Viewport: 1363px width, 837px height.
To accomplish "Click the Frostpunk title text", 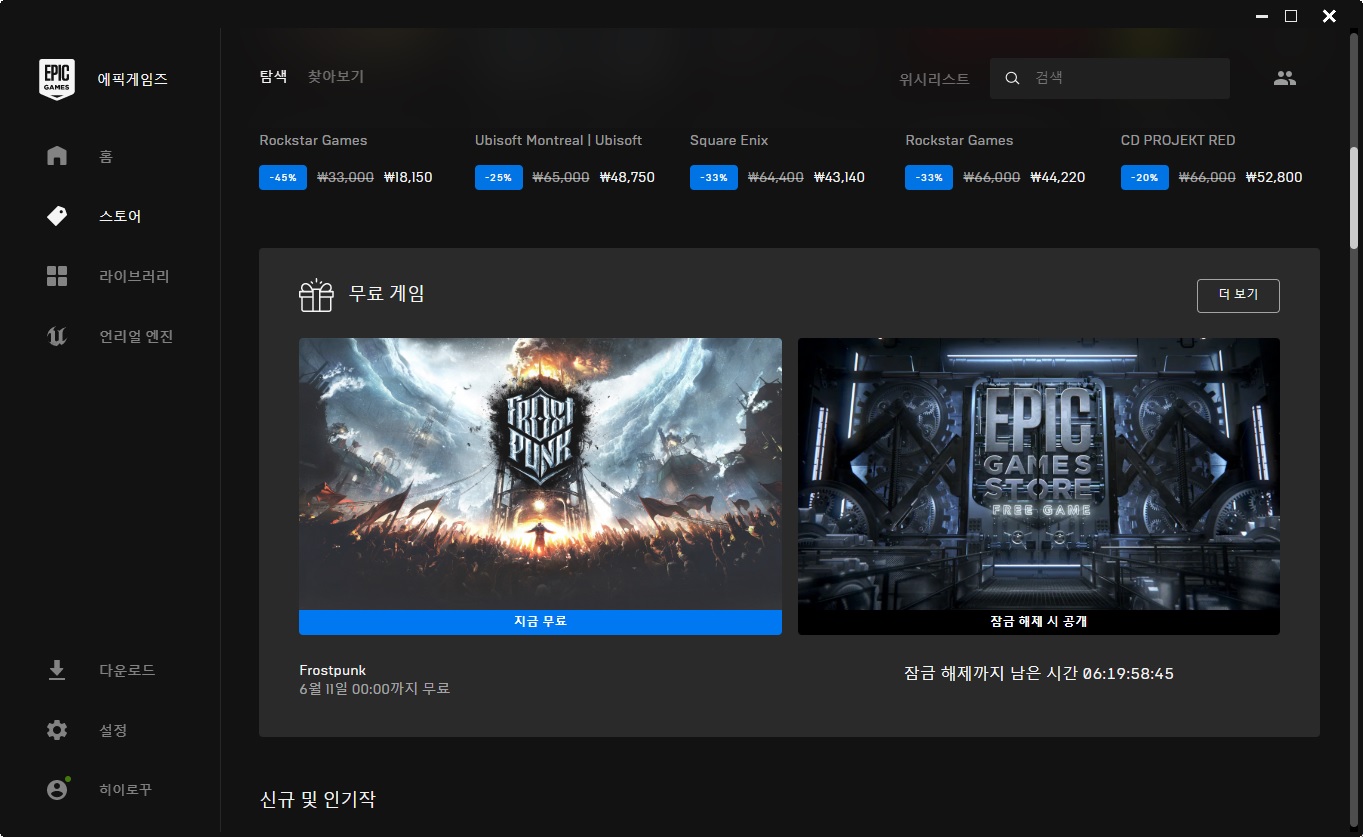I will tap(333, 670).
